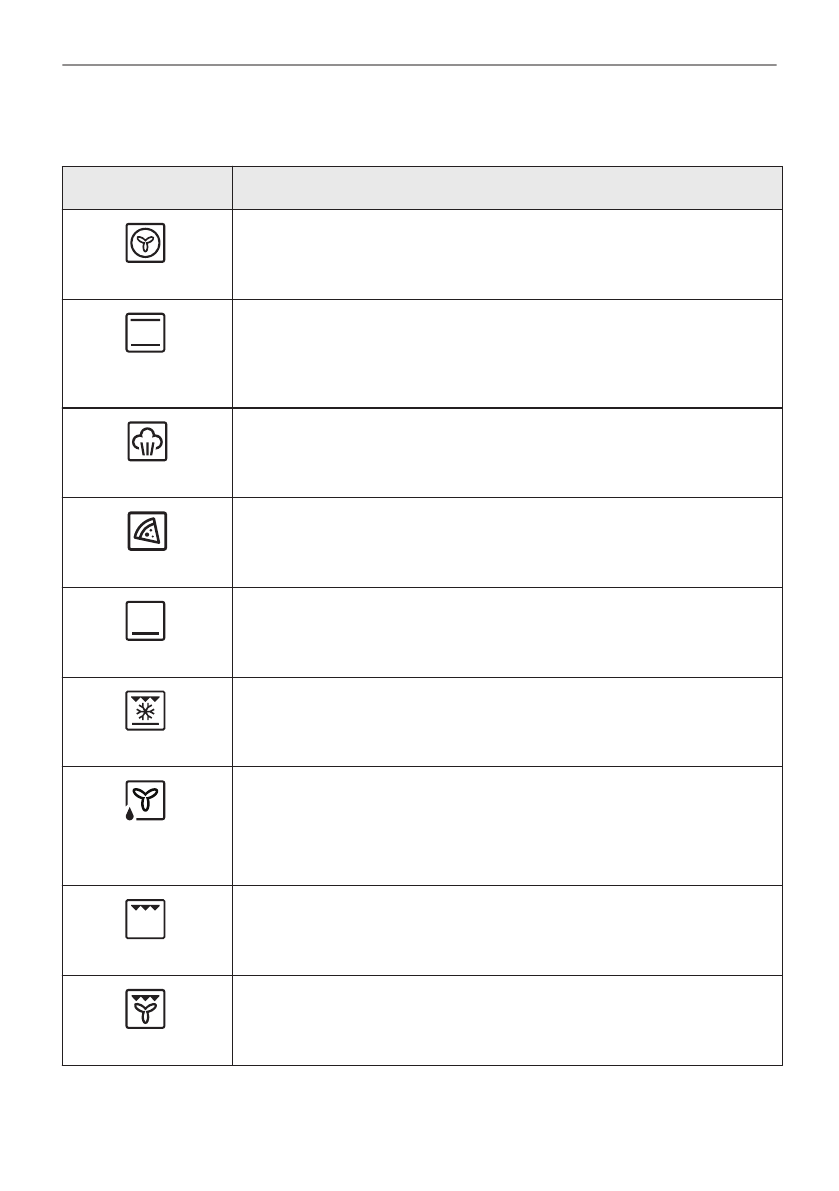Click the grey header cell above the icons
The width and height of the screenshot is (839, 1191).
(147, 188)
